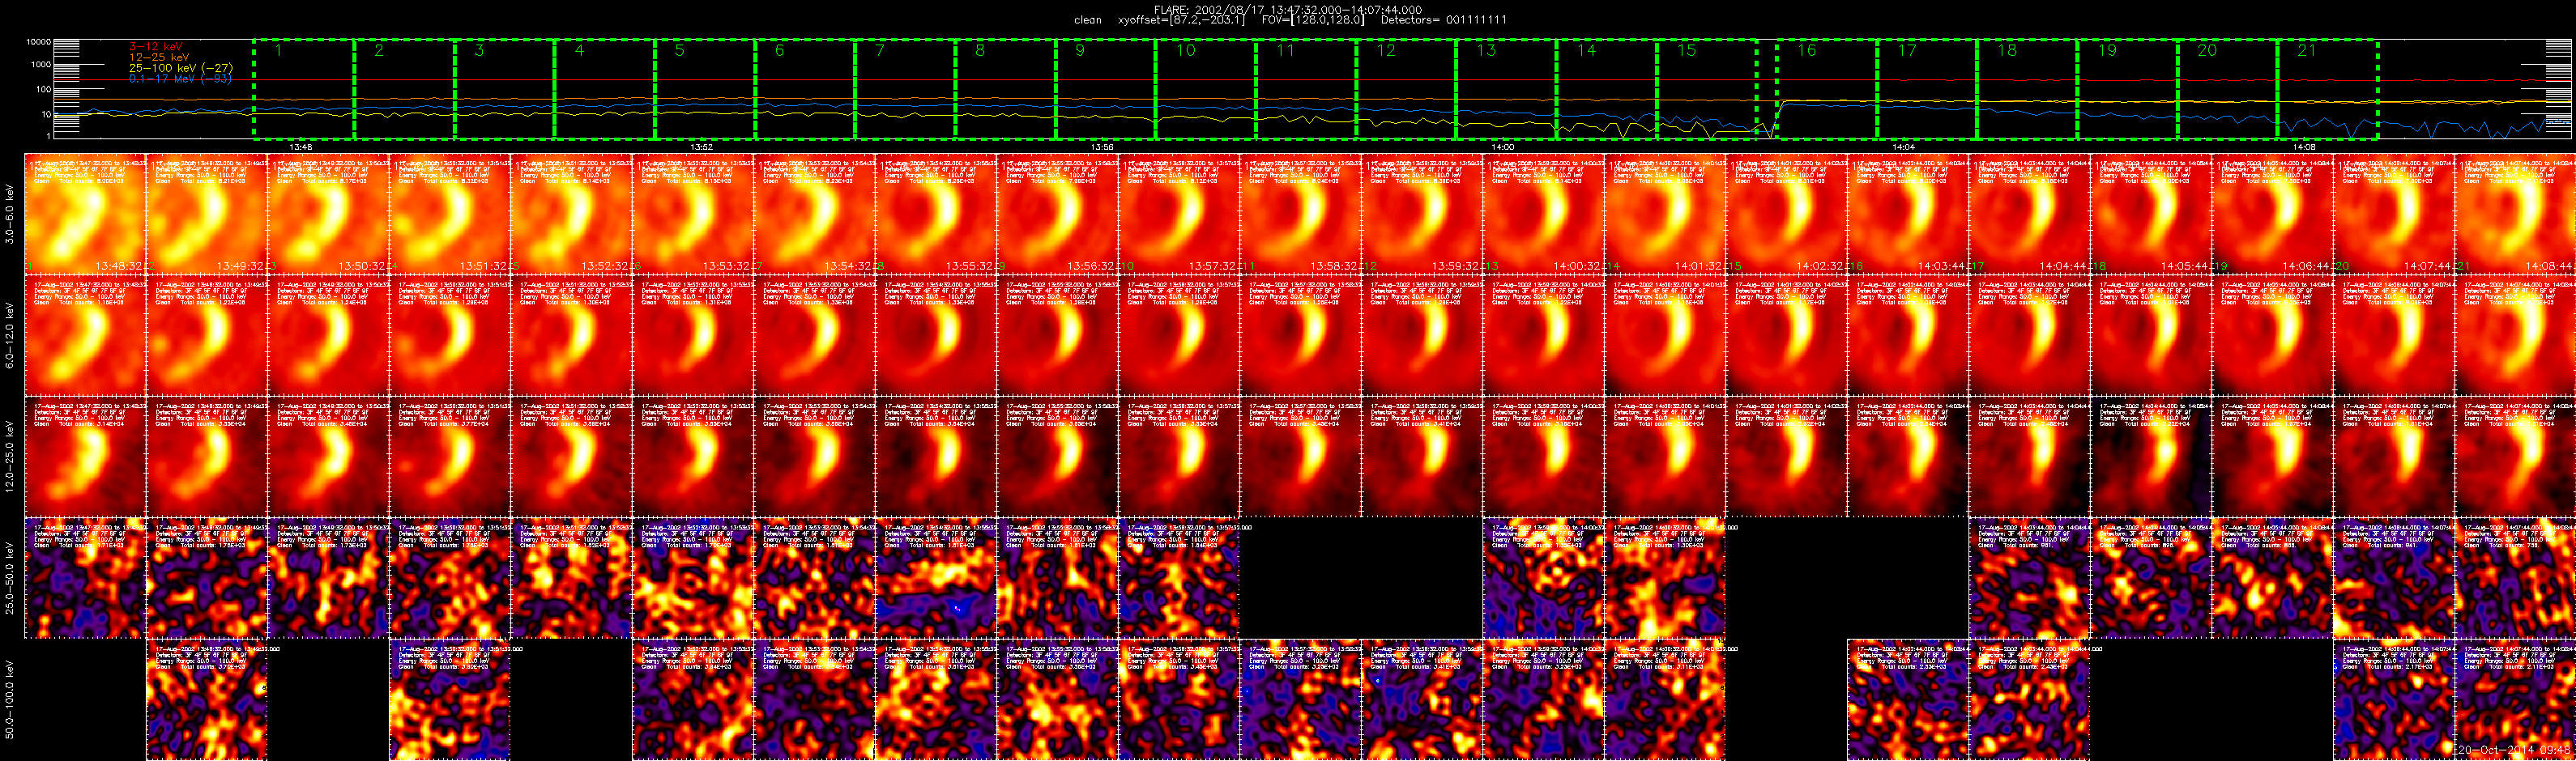The width and height of the screenshot is (2576, 761).
Task: Open the image stamped 13:54:32
Action: point(814,213)
